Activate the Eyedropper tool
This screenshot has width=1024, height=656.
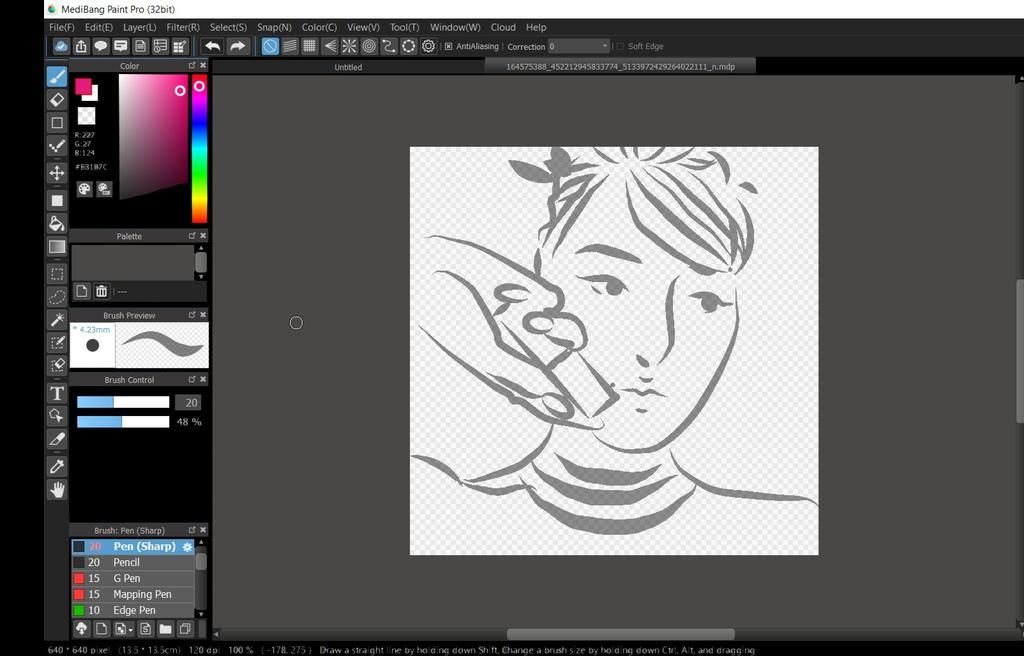[x=57, y=466]
